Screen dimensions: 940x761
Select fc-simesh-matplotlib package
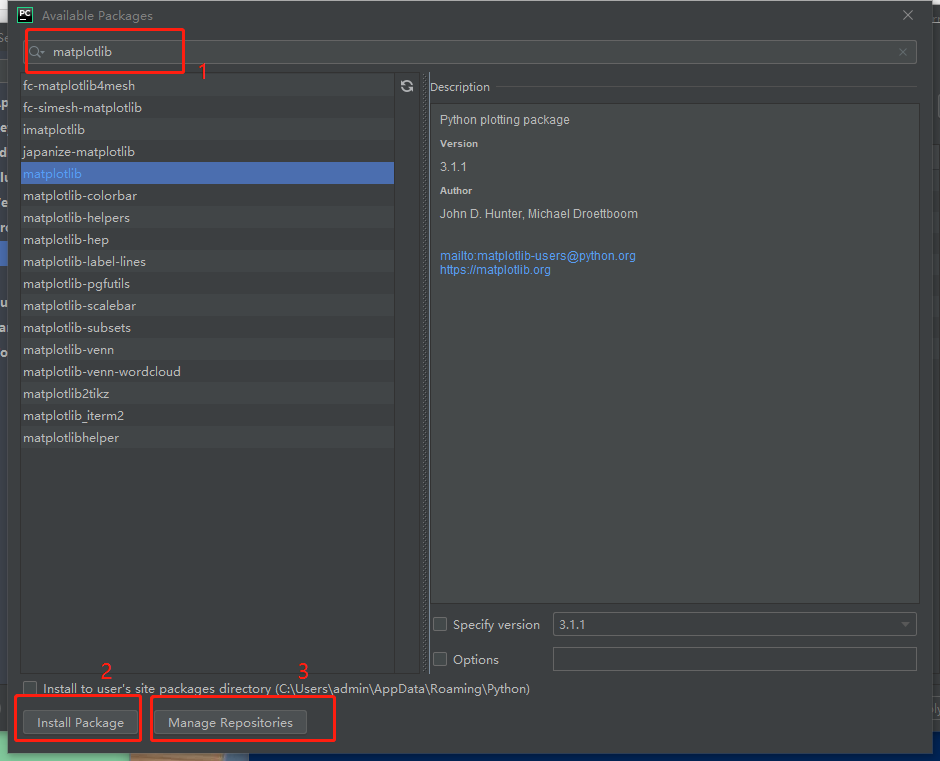point(207,108)
